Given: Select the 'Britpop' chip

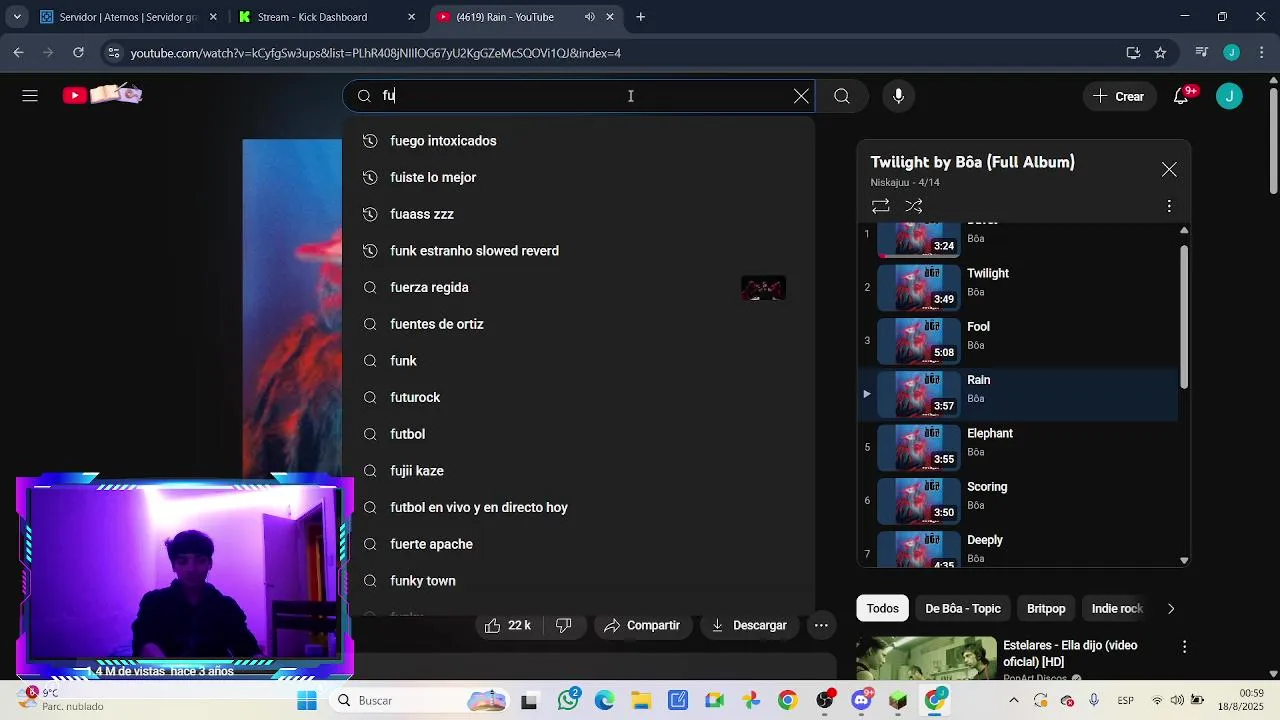Looking at the screenshot, I should [1046, 608].
